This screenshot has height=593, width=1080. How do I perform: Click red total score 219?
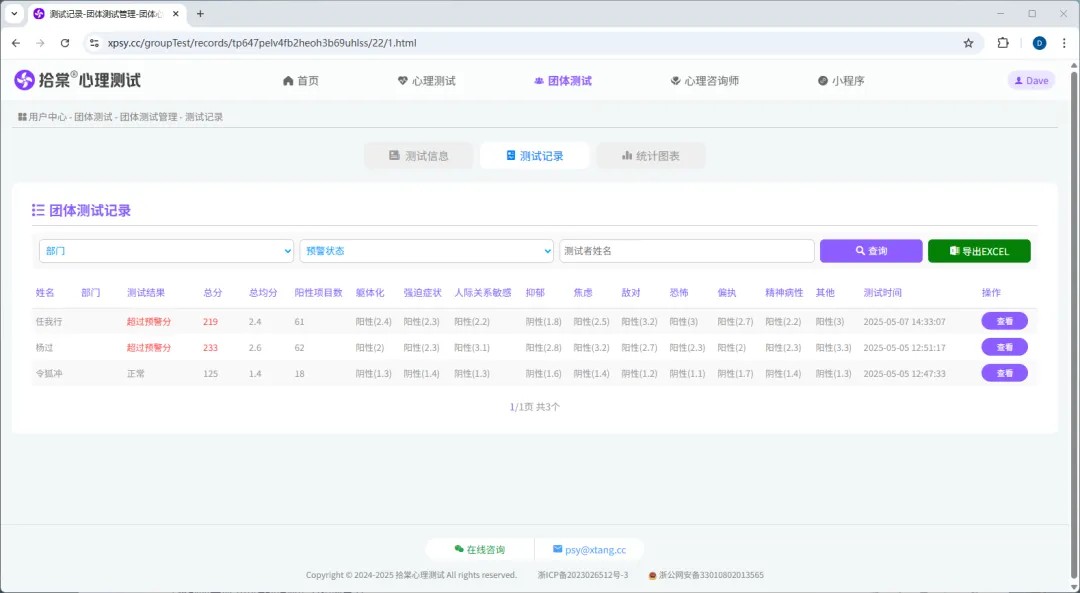210,322
